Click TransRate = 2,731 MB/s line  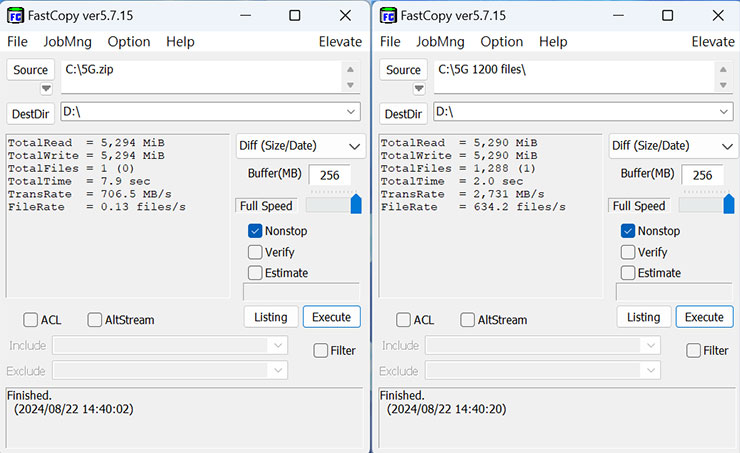click(462, 194)
